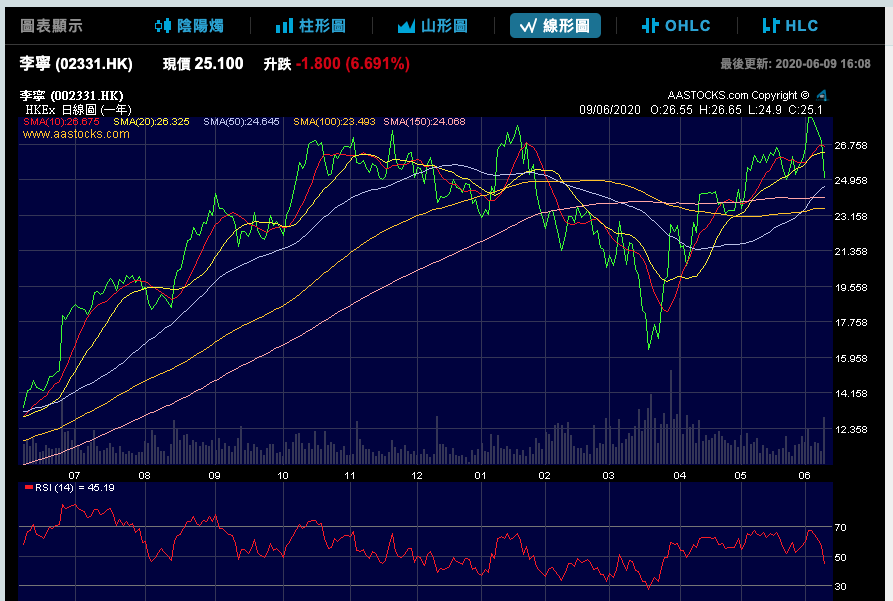Click the SMA(100):23.493 legend label
Screen dimensions: 893x601
coord(334,121)
